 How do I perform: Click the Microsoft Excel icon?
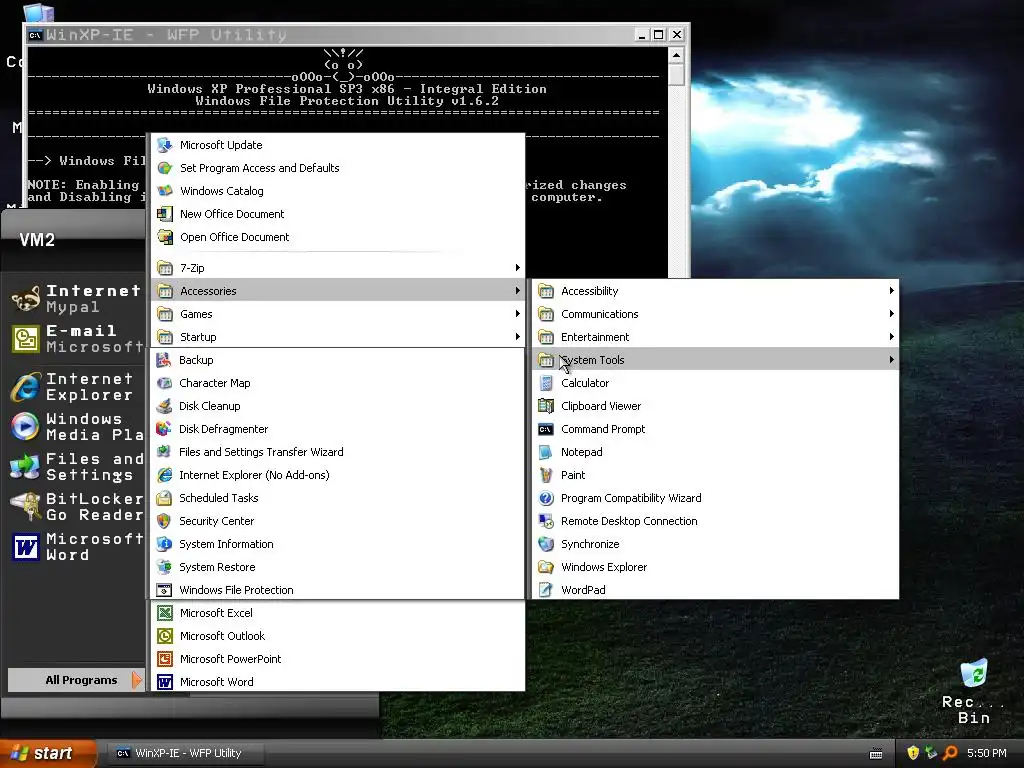(x=165, y=613)
